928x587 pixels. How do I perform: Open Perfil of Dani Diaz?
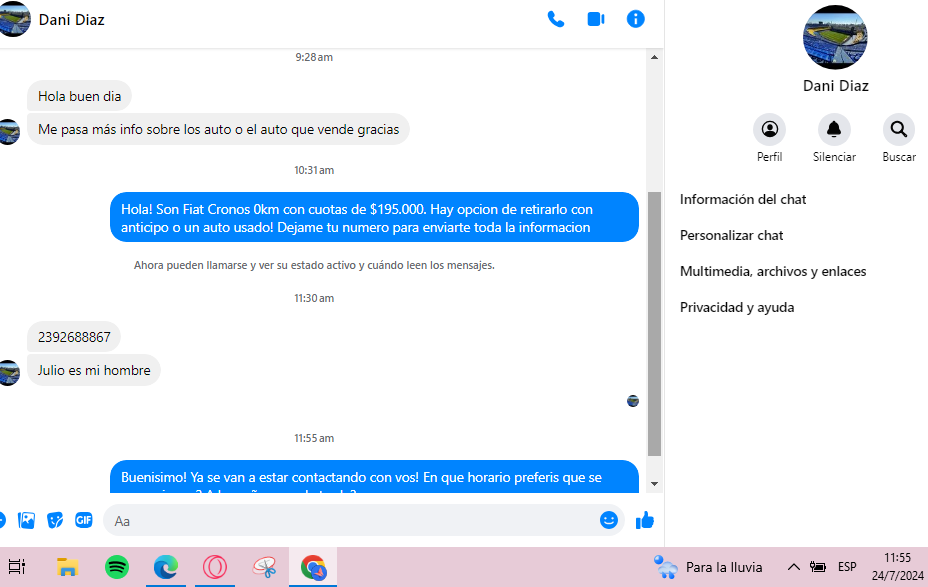pyautogui.click(x=769, y=129)
